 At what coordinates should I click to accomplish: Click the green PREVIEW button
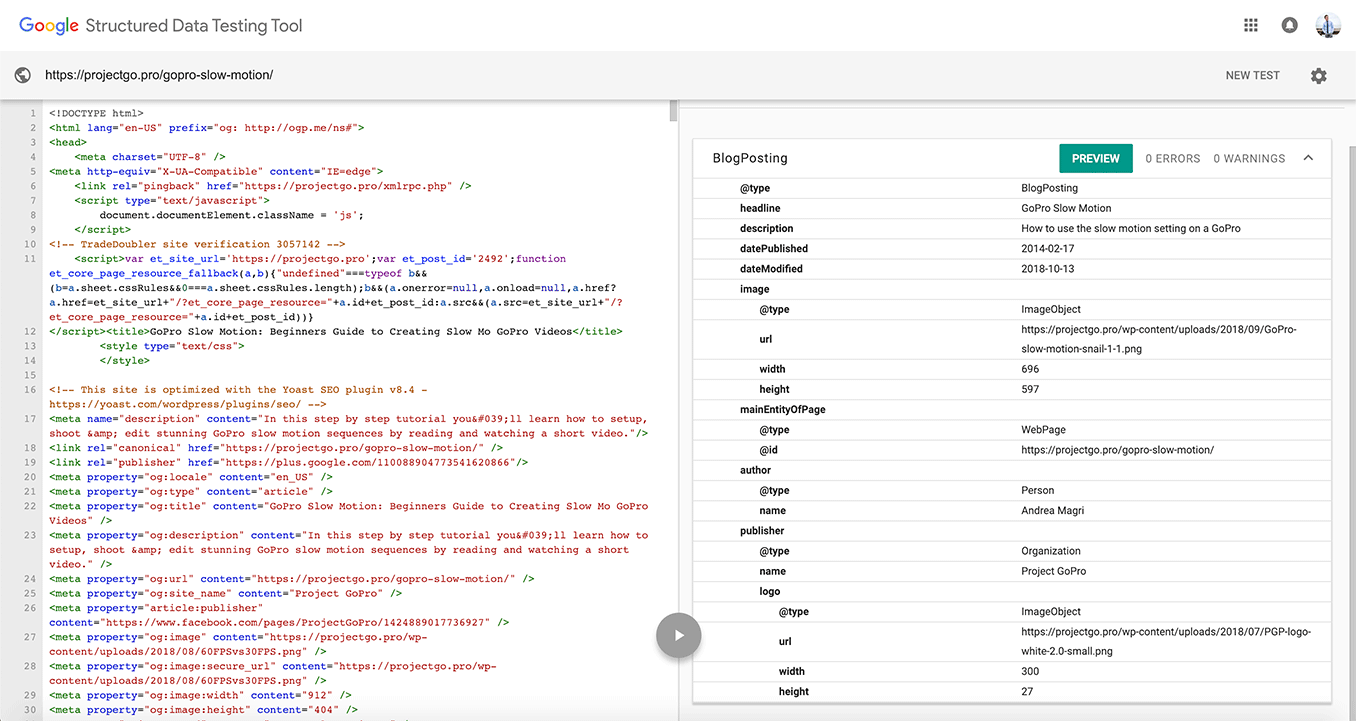point(1096,158)
